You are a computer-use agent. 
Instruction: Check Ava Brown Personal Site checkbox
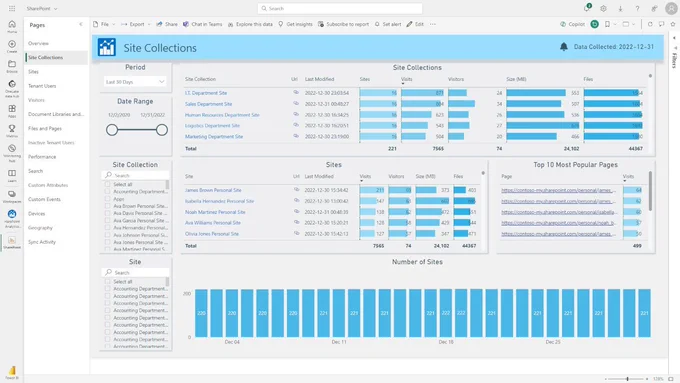(x=108, y=206)
